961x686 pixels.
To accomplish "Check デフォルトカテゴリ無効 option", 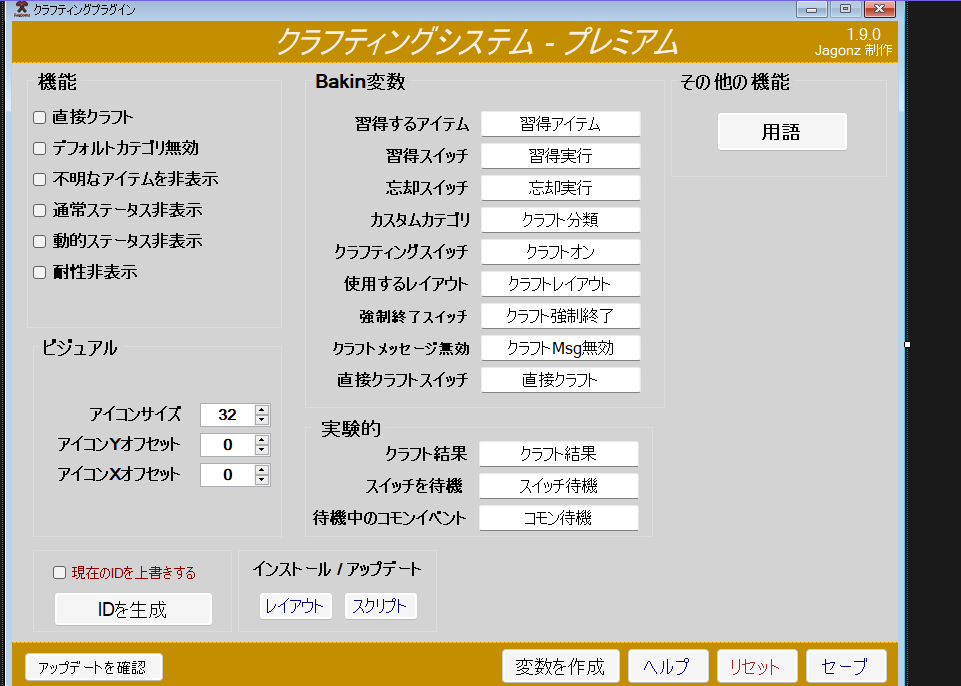I will pos(39,148).
